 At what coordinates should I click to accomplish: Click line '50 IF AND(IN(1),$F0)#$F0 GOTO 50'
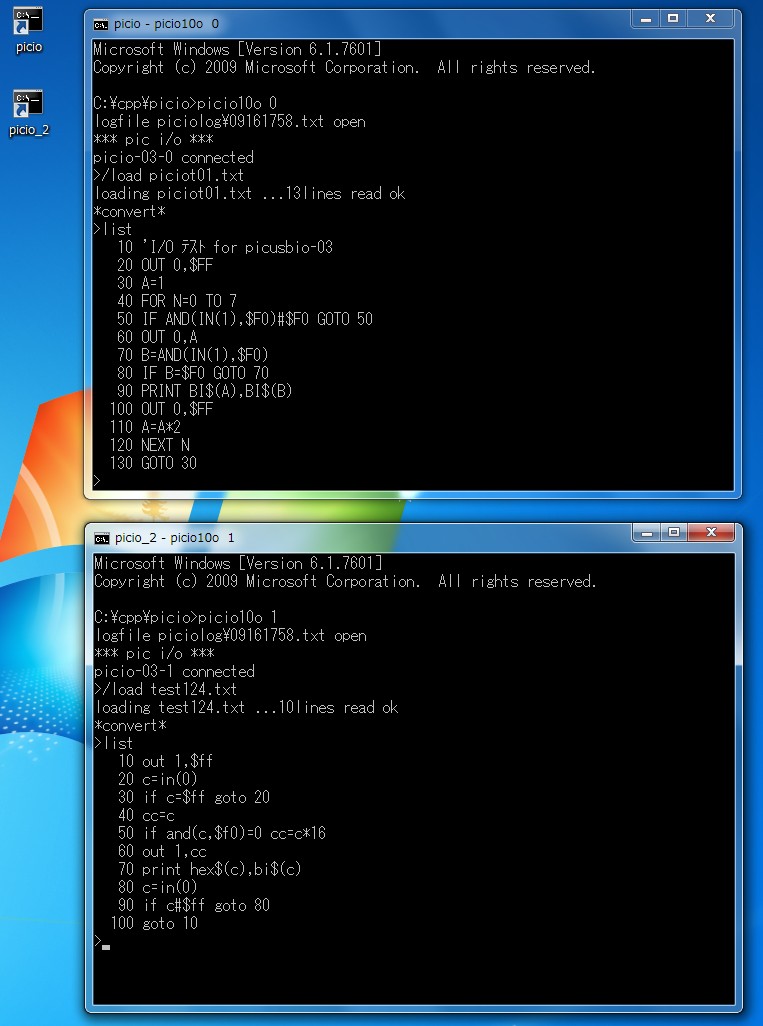(x=245, y=319)
